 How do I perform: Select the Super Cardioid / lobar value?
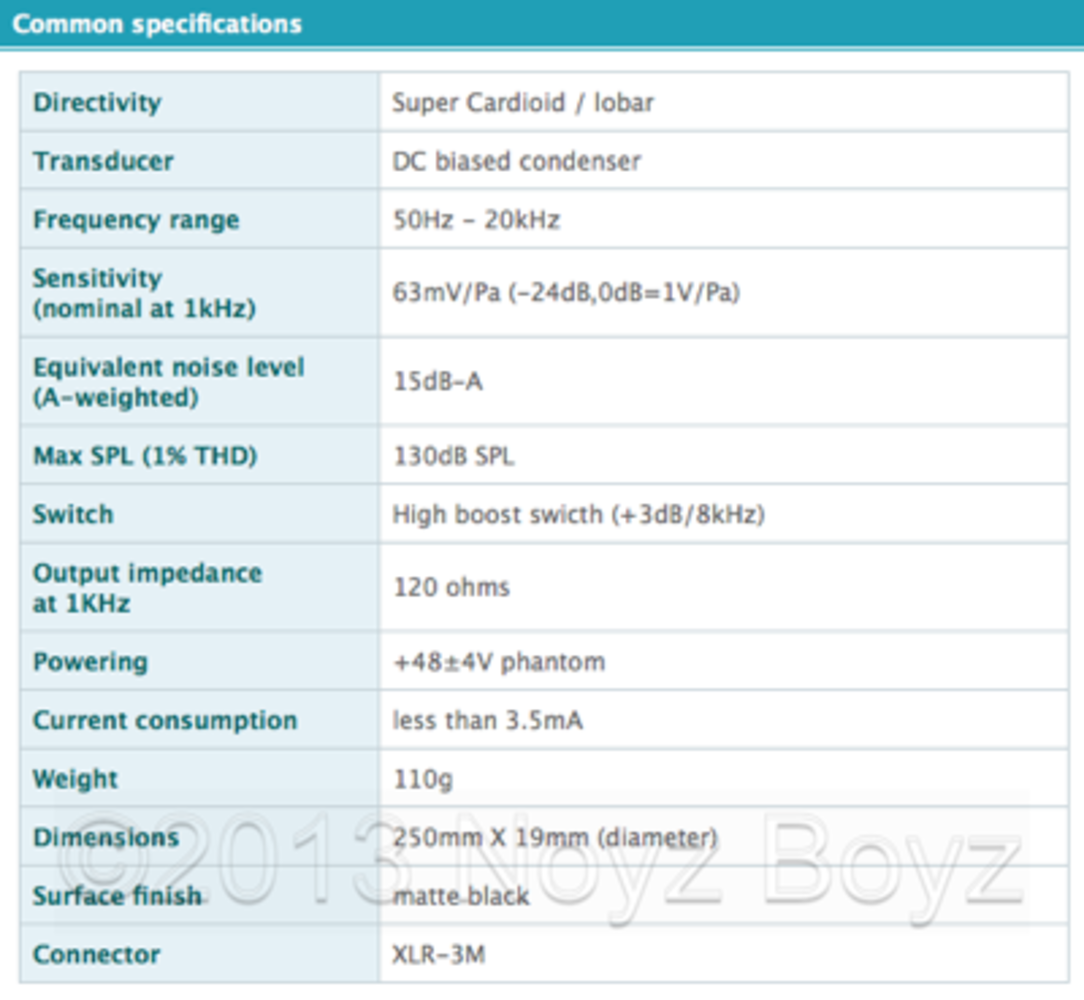click(523, 103)
